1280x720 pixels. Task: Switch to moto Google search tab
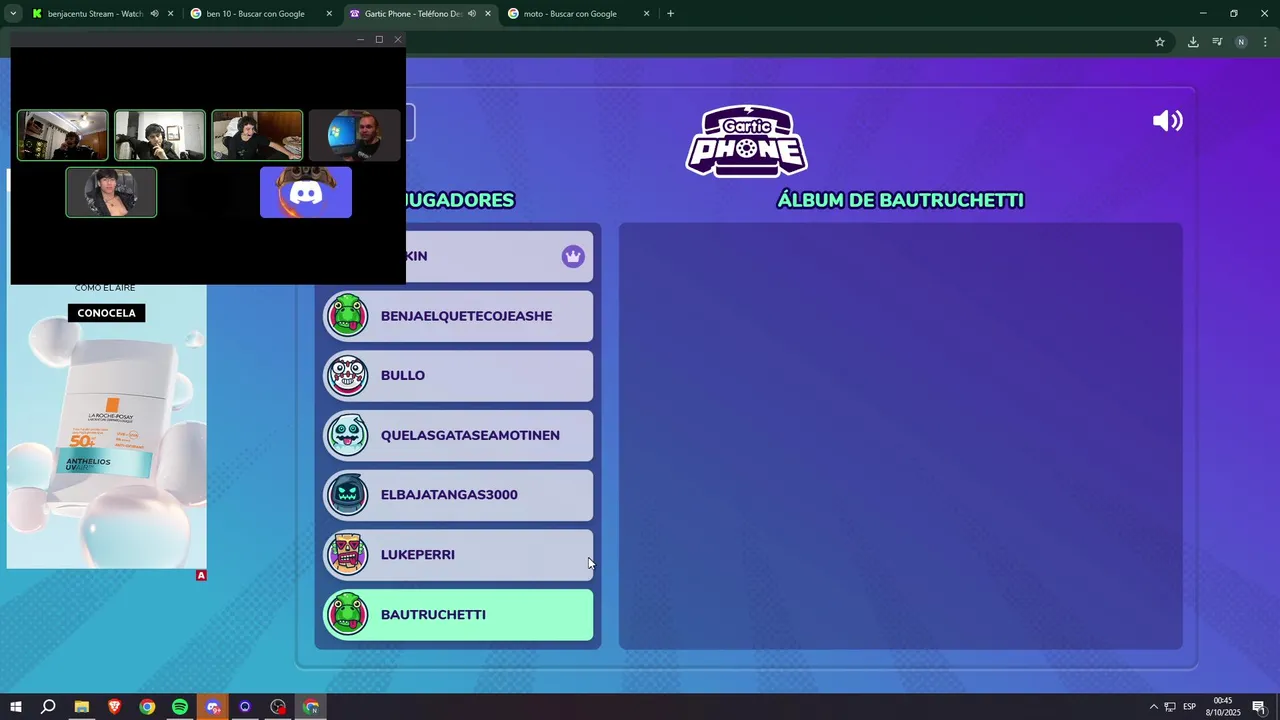pyautogui.click(x=570, y=14)
